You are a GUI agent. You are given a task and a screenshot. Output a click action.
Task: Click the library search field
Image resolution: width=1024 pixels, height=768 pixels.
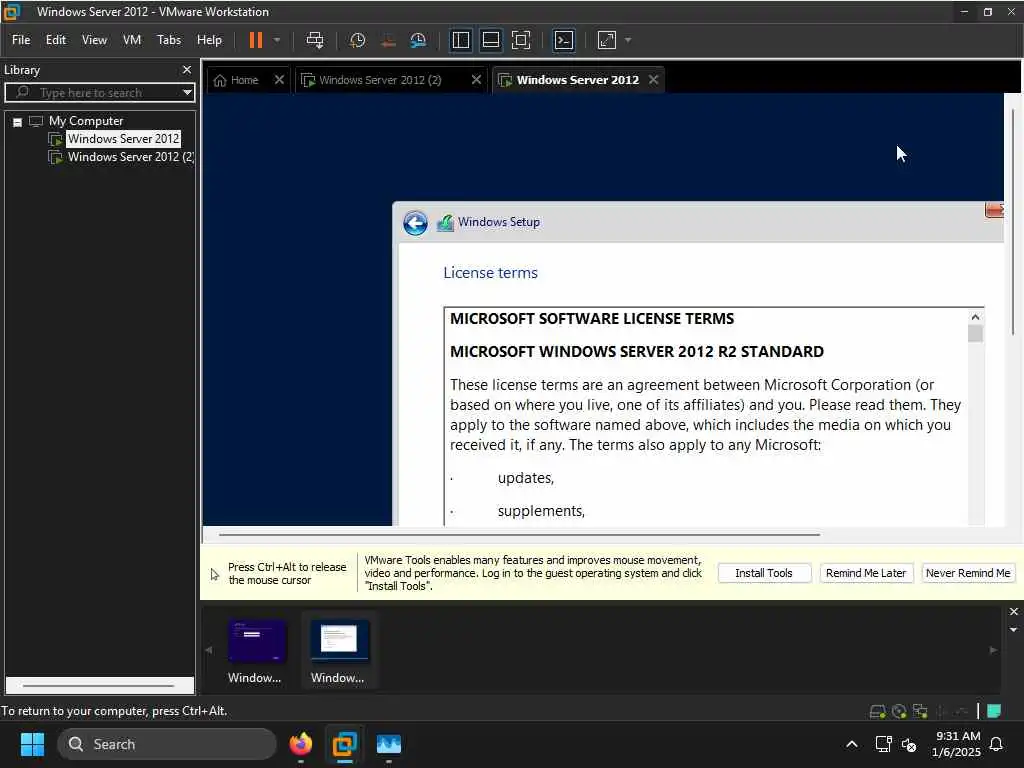(93, 92)
